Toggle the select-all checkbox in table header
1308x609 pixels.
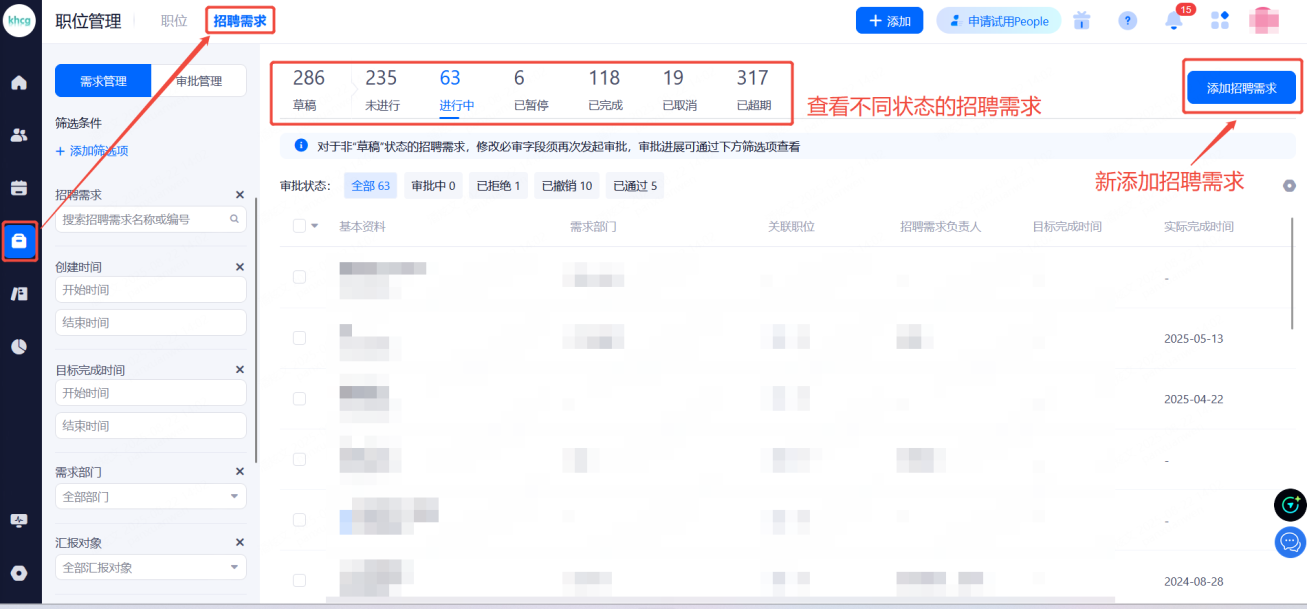(299, 226)
